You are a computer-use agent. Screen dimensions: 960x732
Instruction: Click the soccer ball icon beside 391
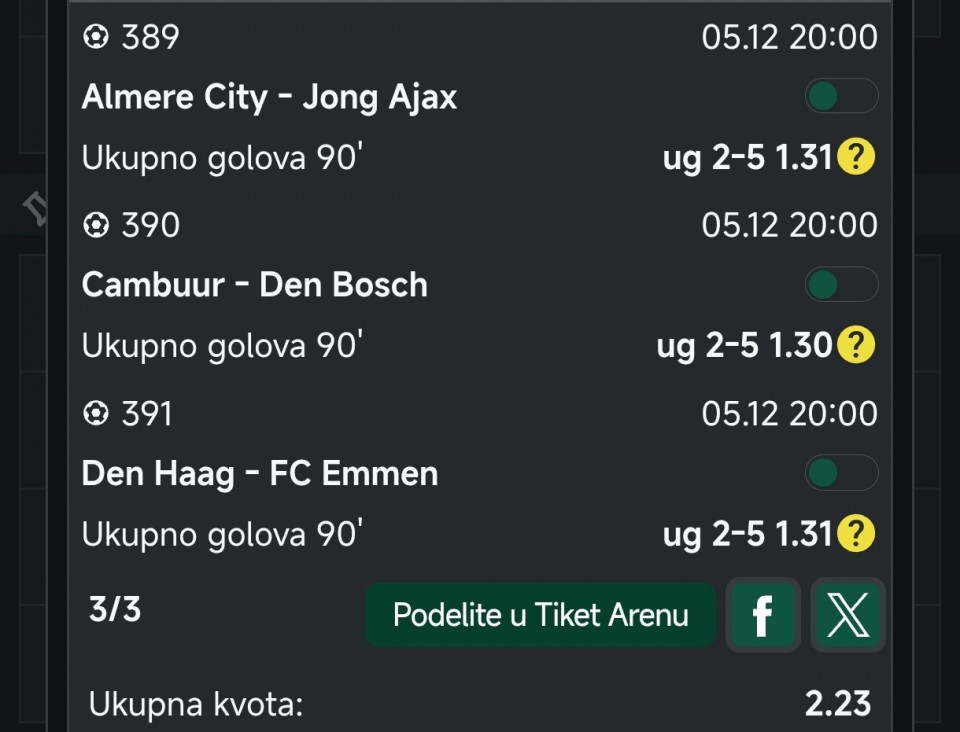pos(95,414)
